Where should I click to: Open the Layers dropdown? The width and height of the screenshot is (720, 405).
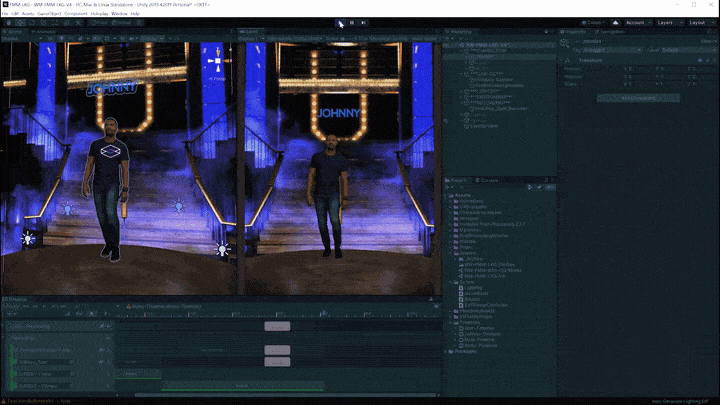669,22
